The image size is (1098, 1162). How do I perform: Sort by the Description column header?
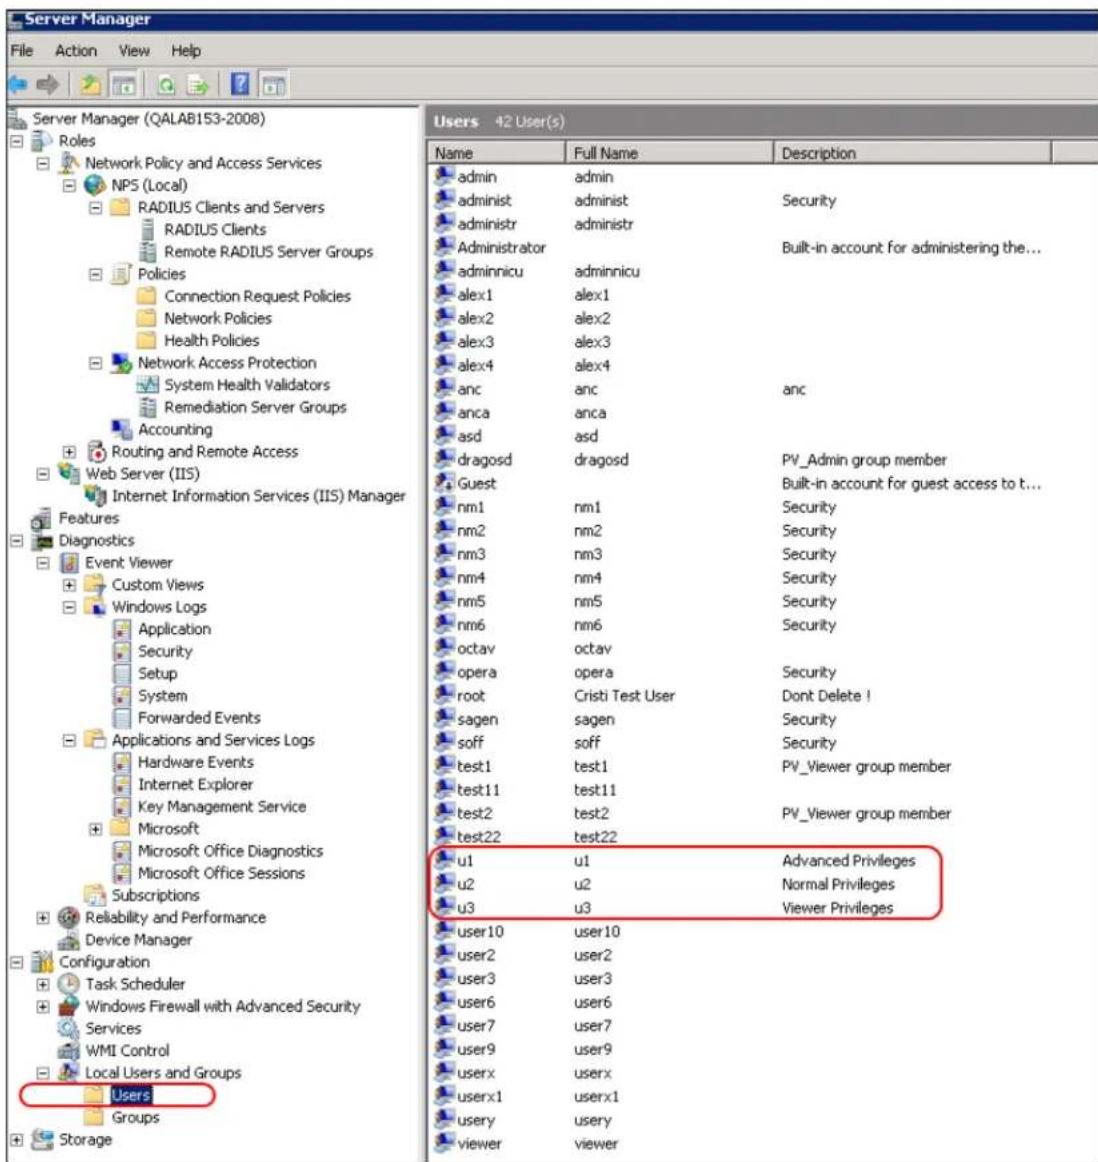click(912, 153)
